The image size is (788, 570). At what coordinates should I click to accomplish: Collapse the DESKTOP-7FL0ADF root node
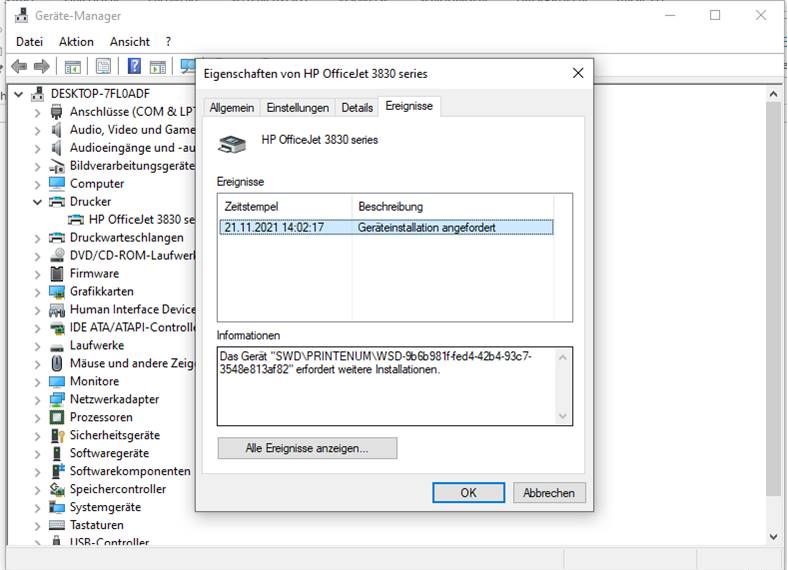(x=19, y=93)
